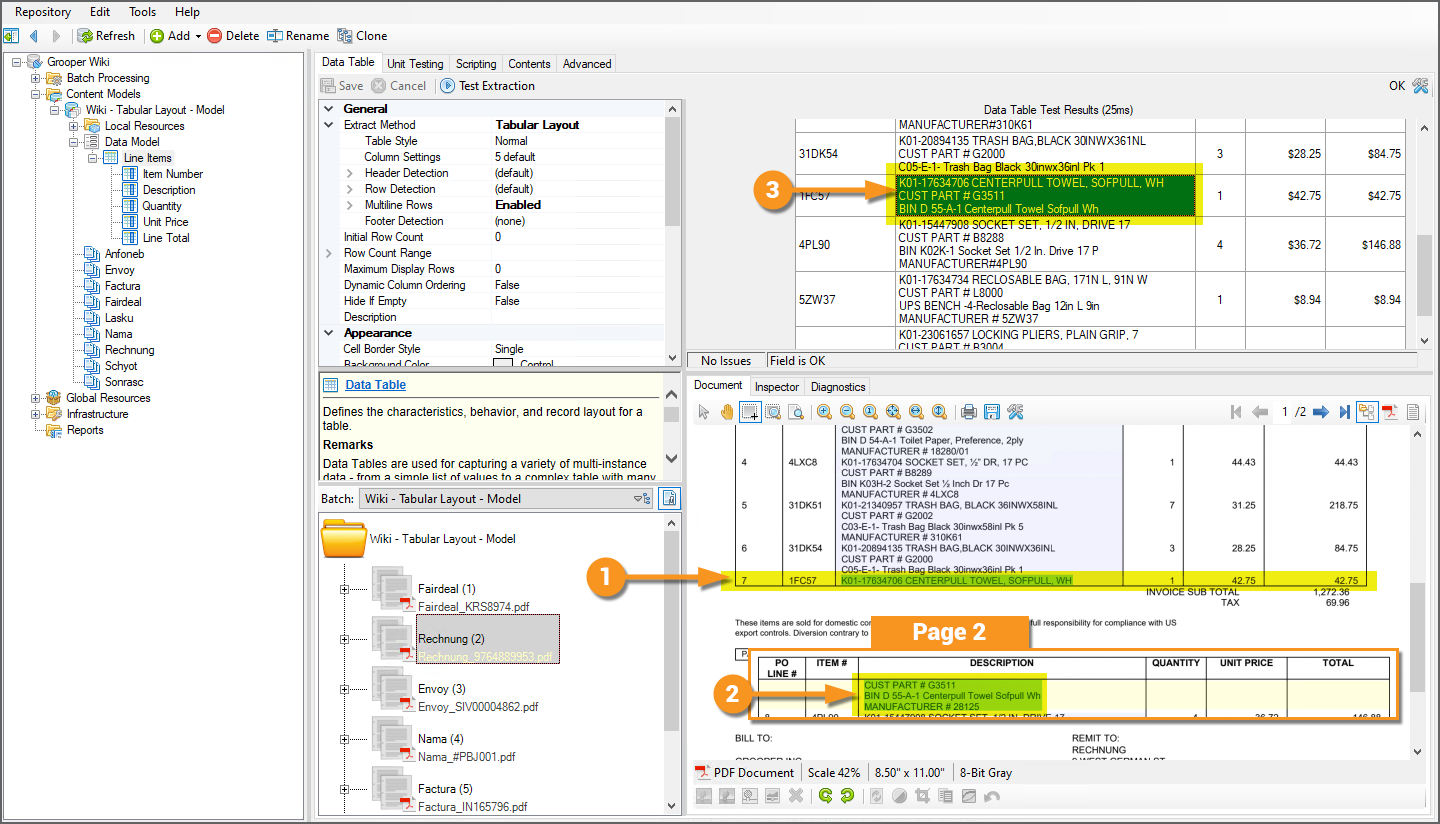Expand the Header Detection property
The image size is (1440, 824).
tap(349, 173)
